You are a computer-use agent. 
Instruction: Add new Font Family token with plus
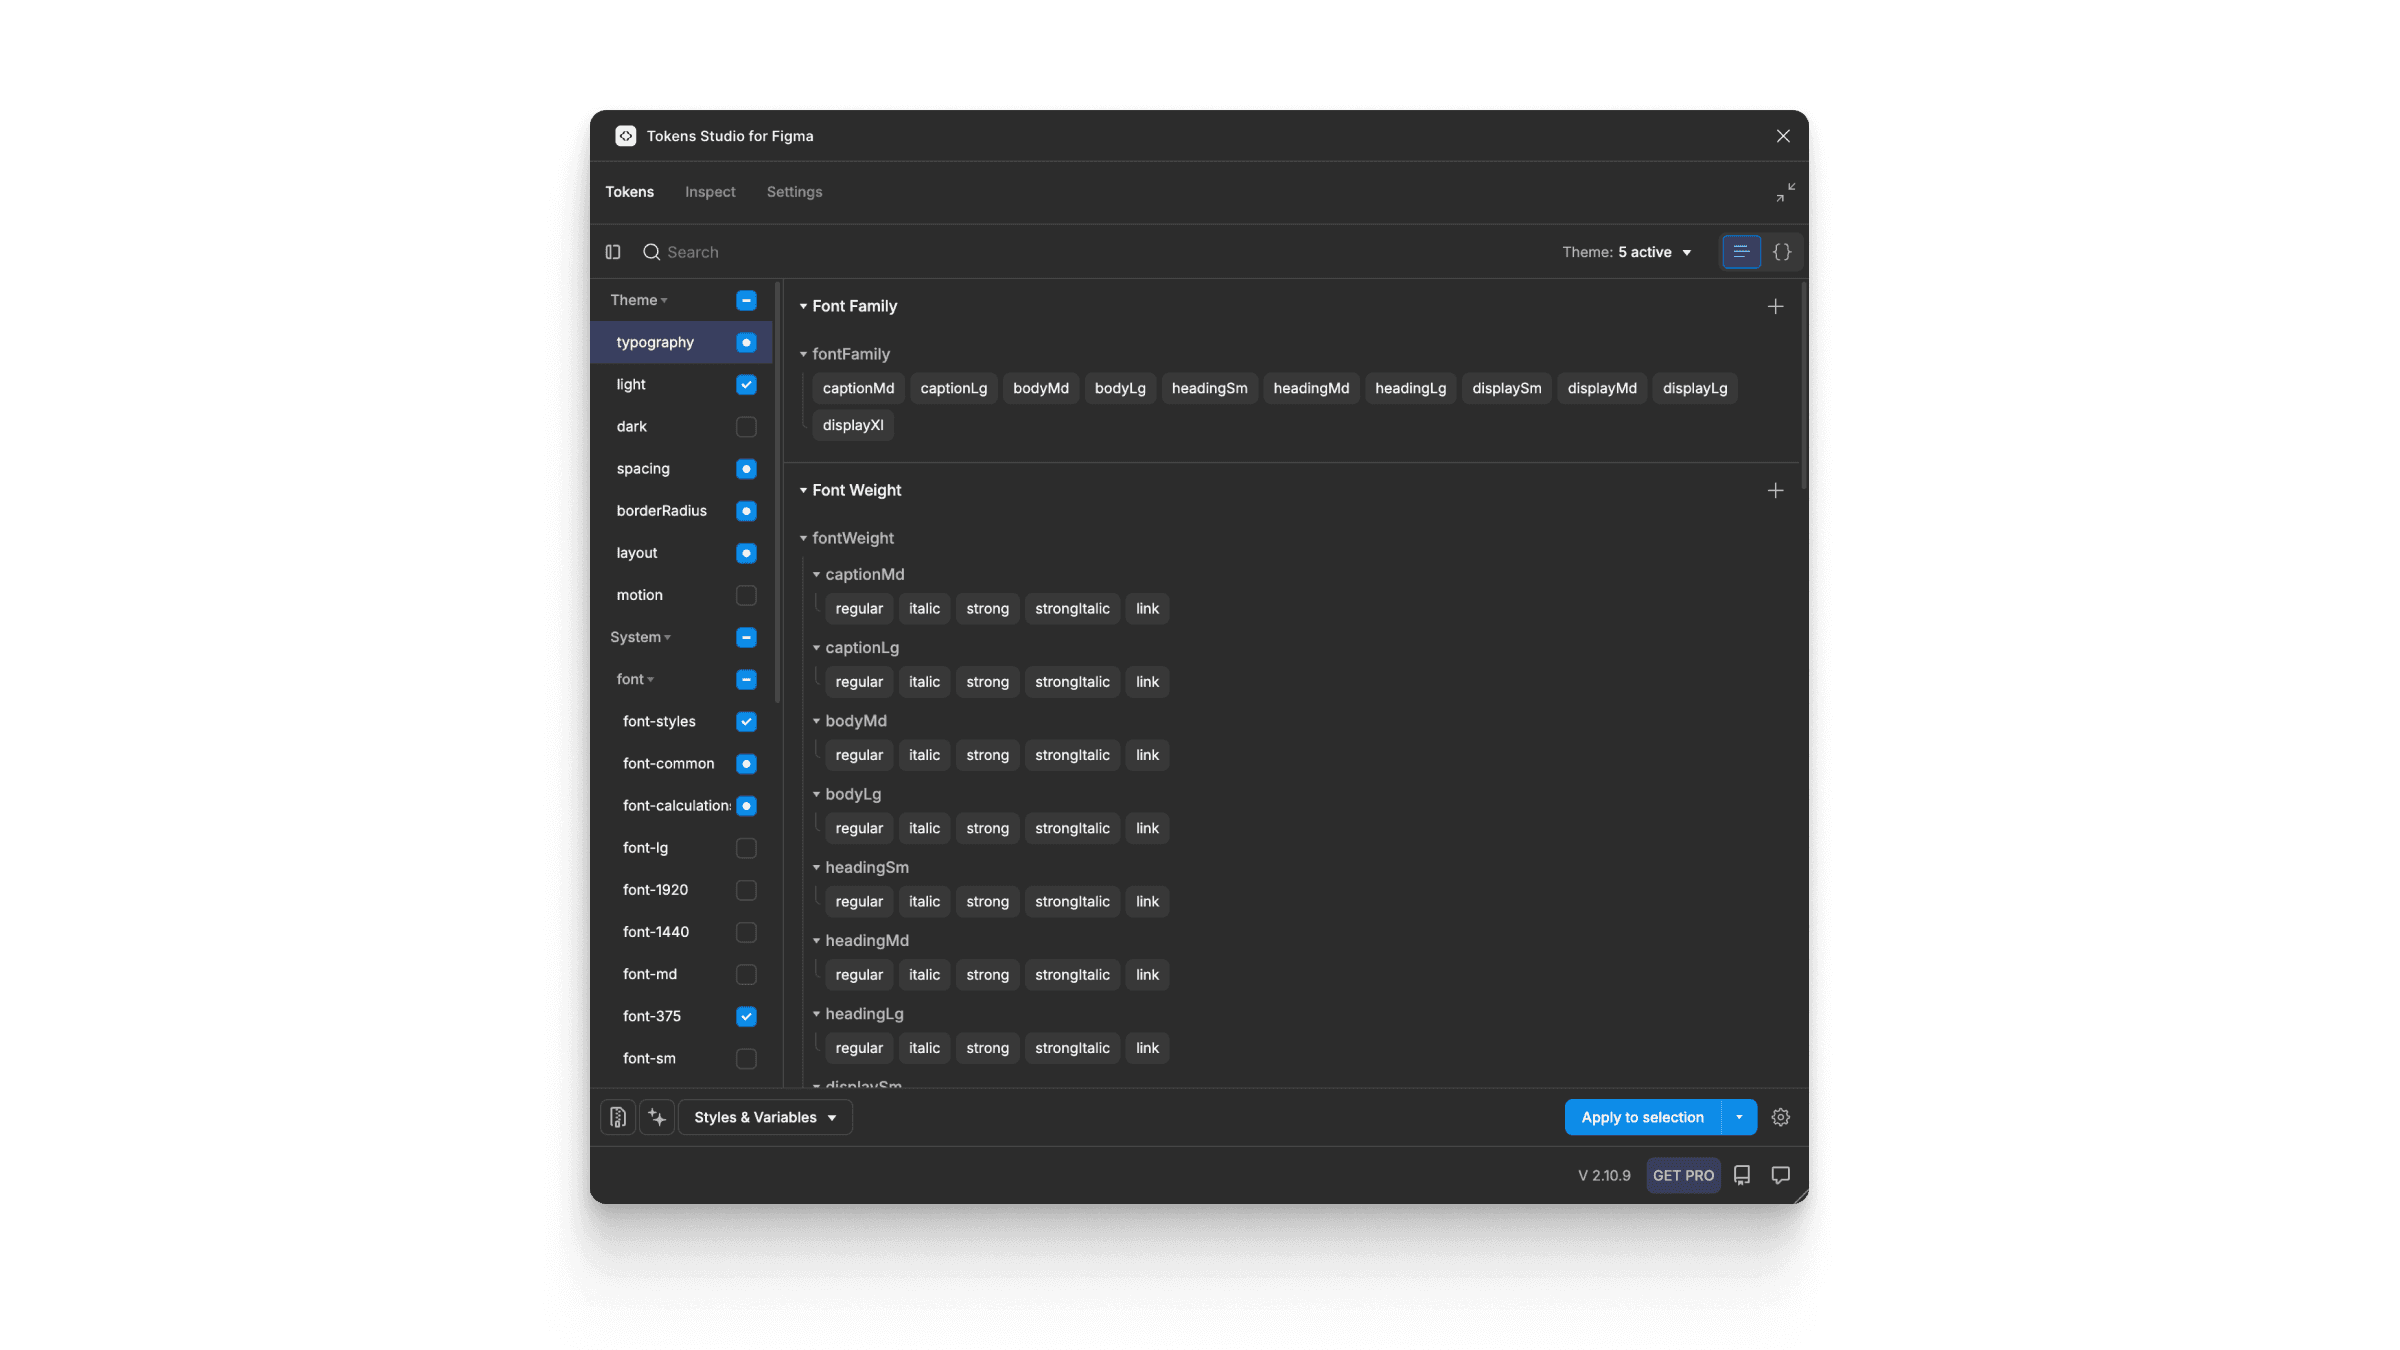[x=1775, y=306]
